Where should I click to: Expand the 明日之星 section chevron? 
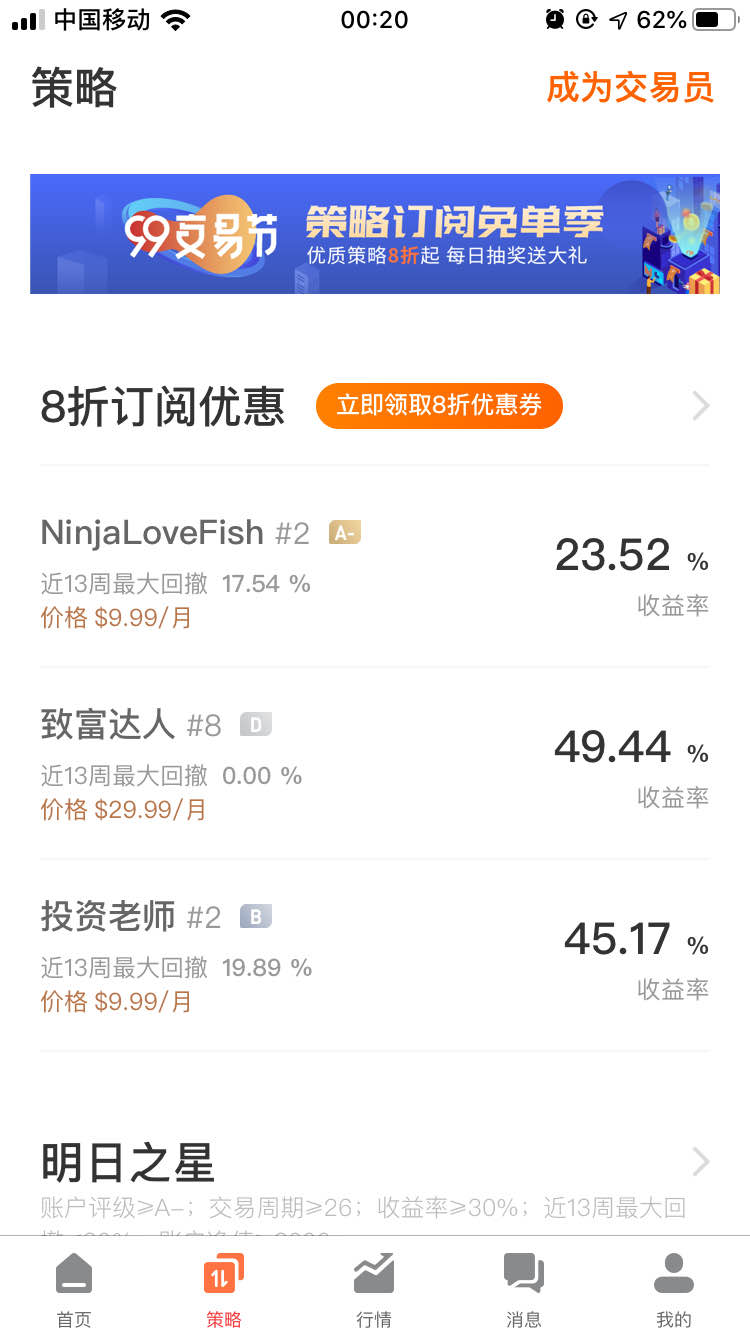tap(701, 1162)
